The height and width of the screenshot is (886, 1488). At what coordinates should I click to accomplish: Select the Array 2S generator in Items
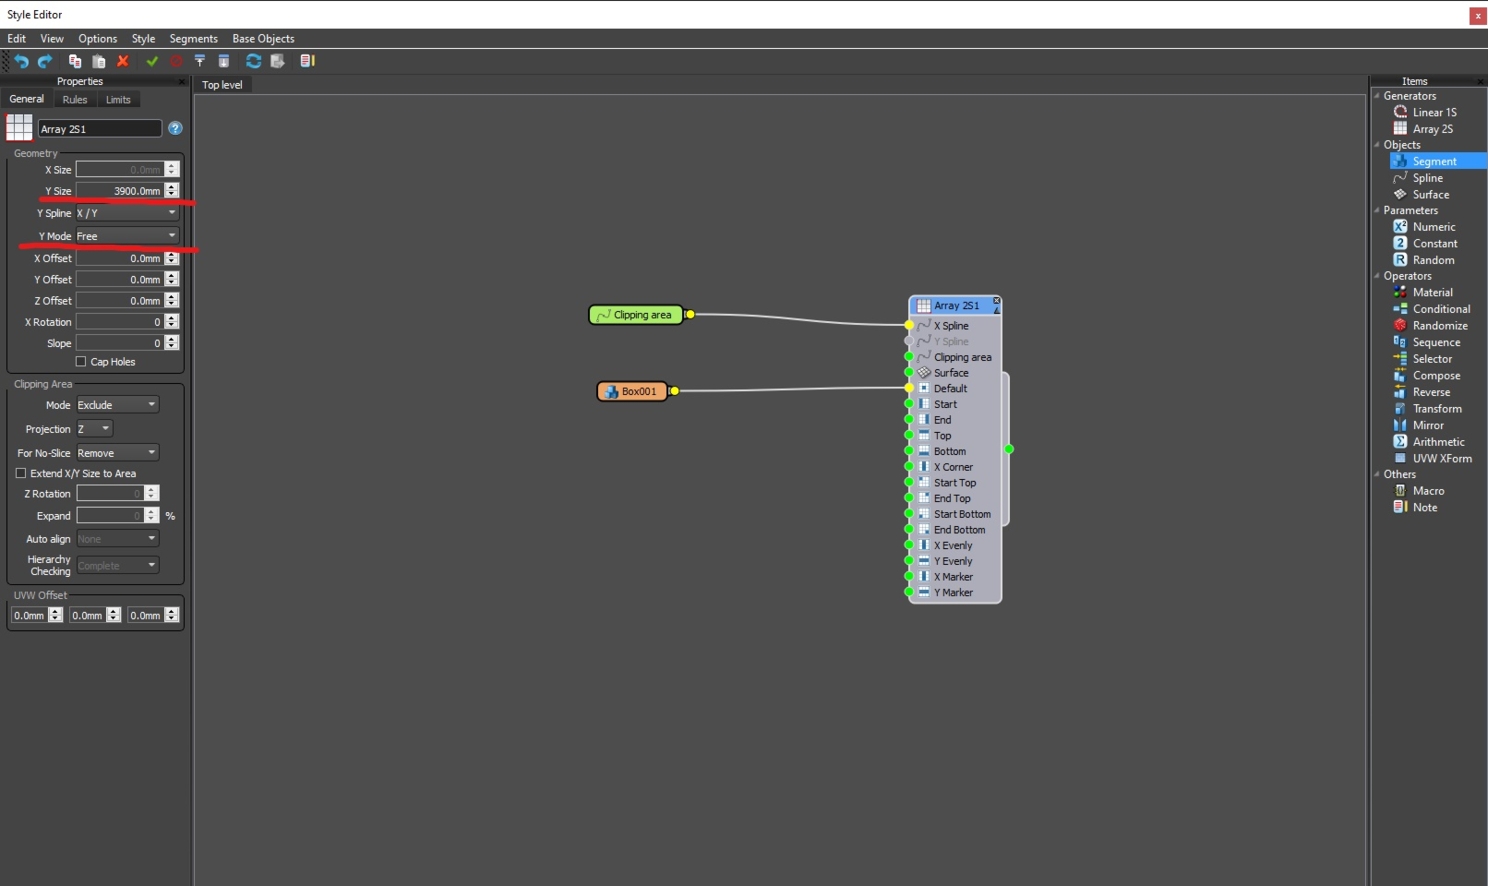coord(1432,129)
